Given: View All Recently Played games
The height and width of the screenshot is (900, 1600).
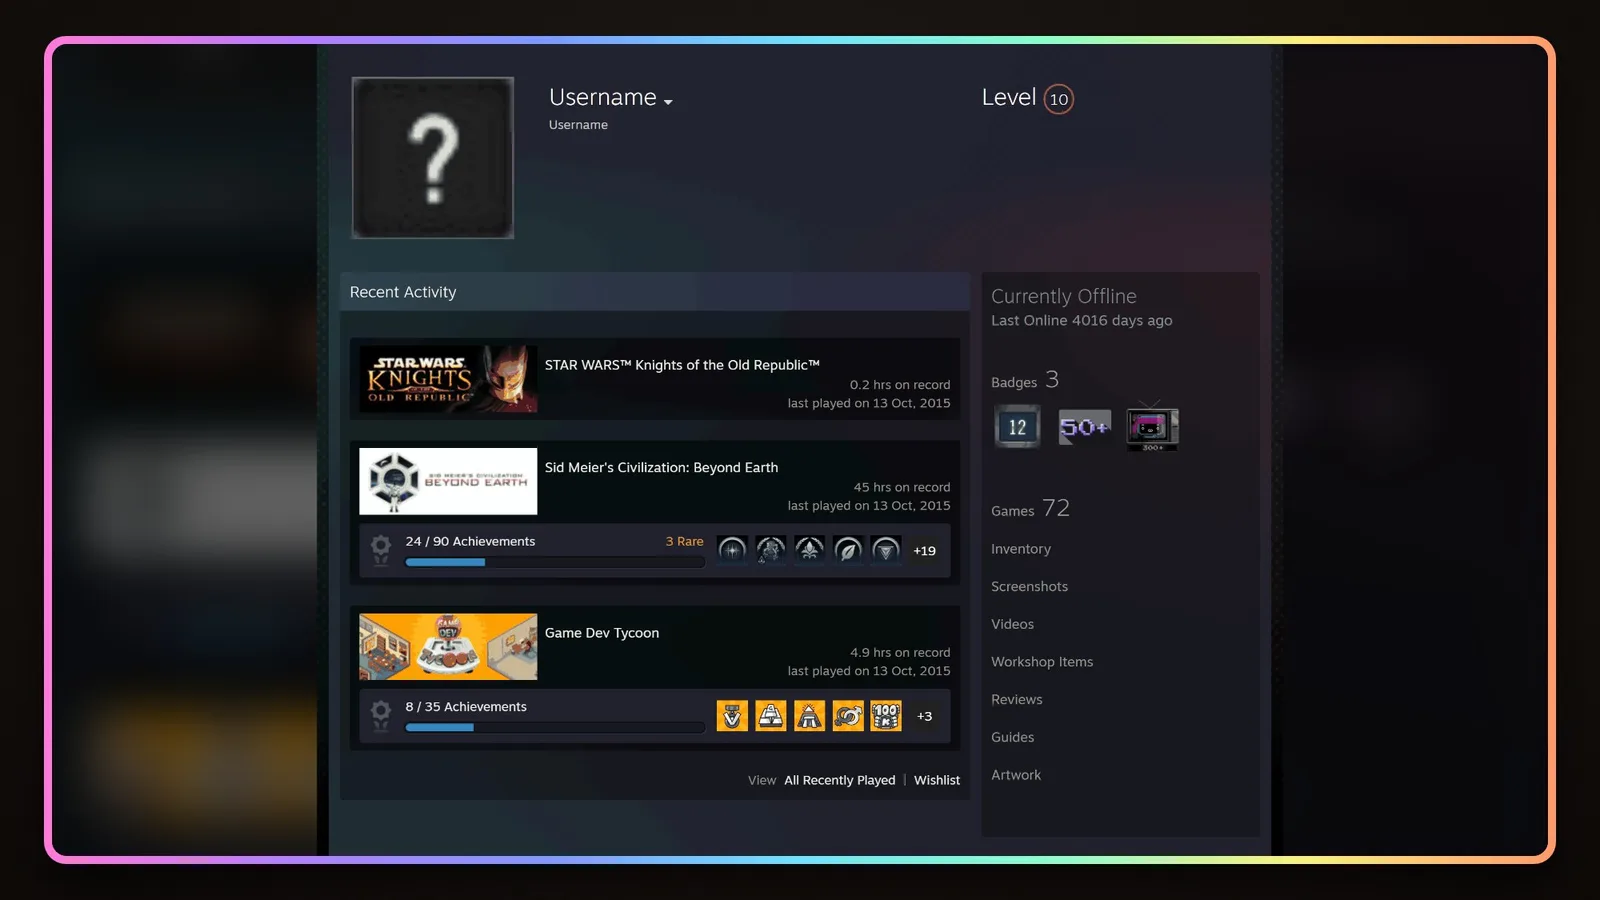Looking at the screenshot, I should tap(840, 780).
